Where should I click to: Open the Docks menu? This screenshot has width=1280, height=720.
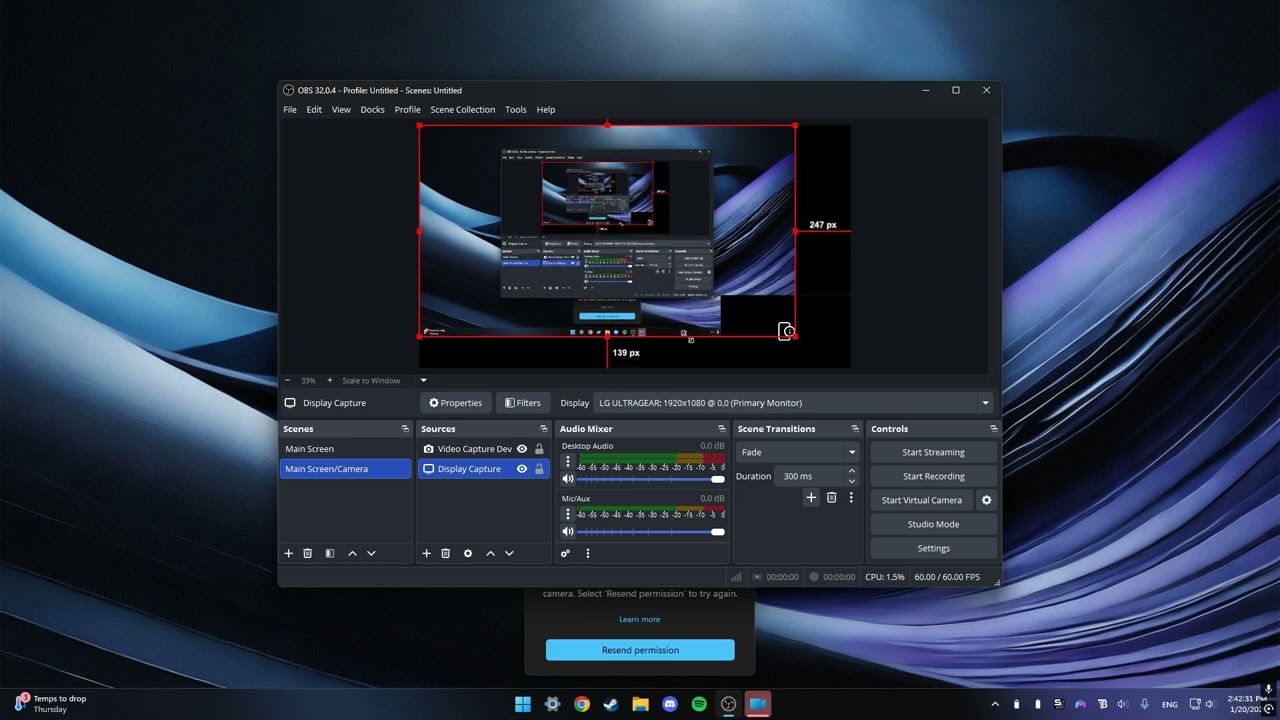373,110
